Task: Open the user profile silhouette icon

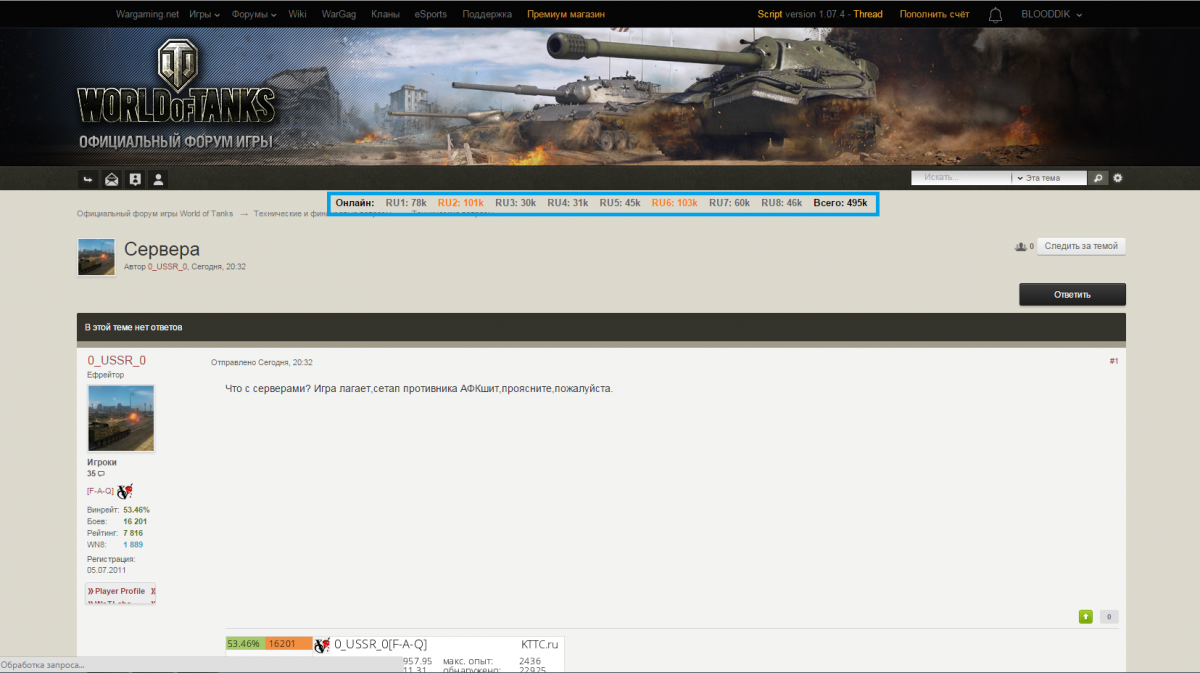Action: click(x=158, y=179)
